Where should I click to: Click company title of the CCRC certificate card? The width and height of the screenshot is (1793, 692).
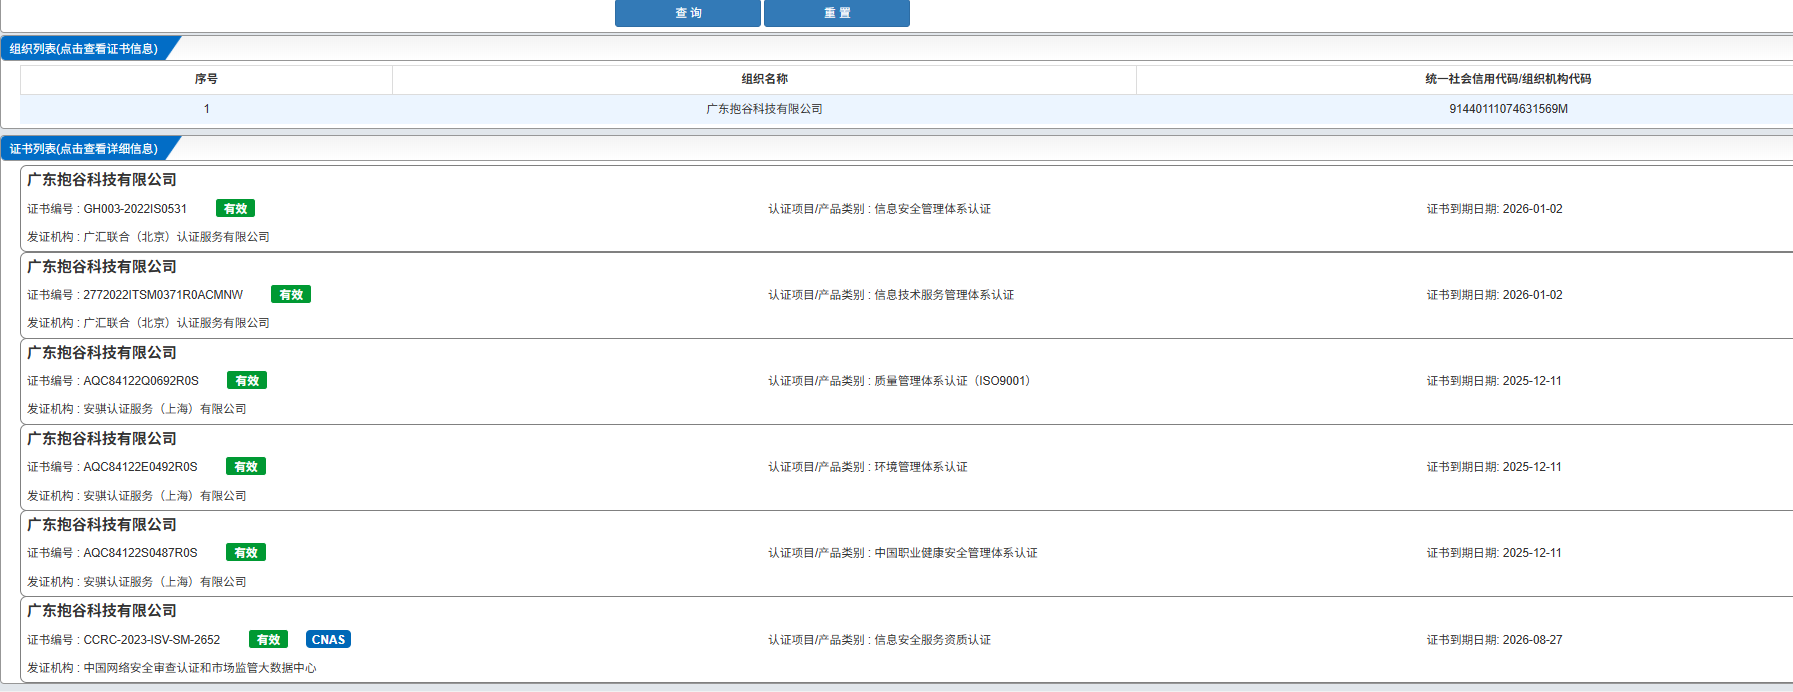102,611
